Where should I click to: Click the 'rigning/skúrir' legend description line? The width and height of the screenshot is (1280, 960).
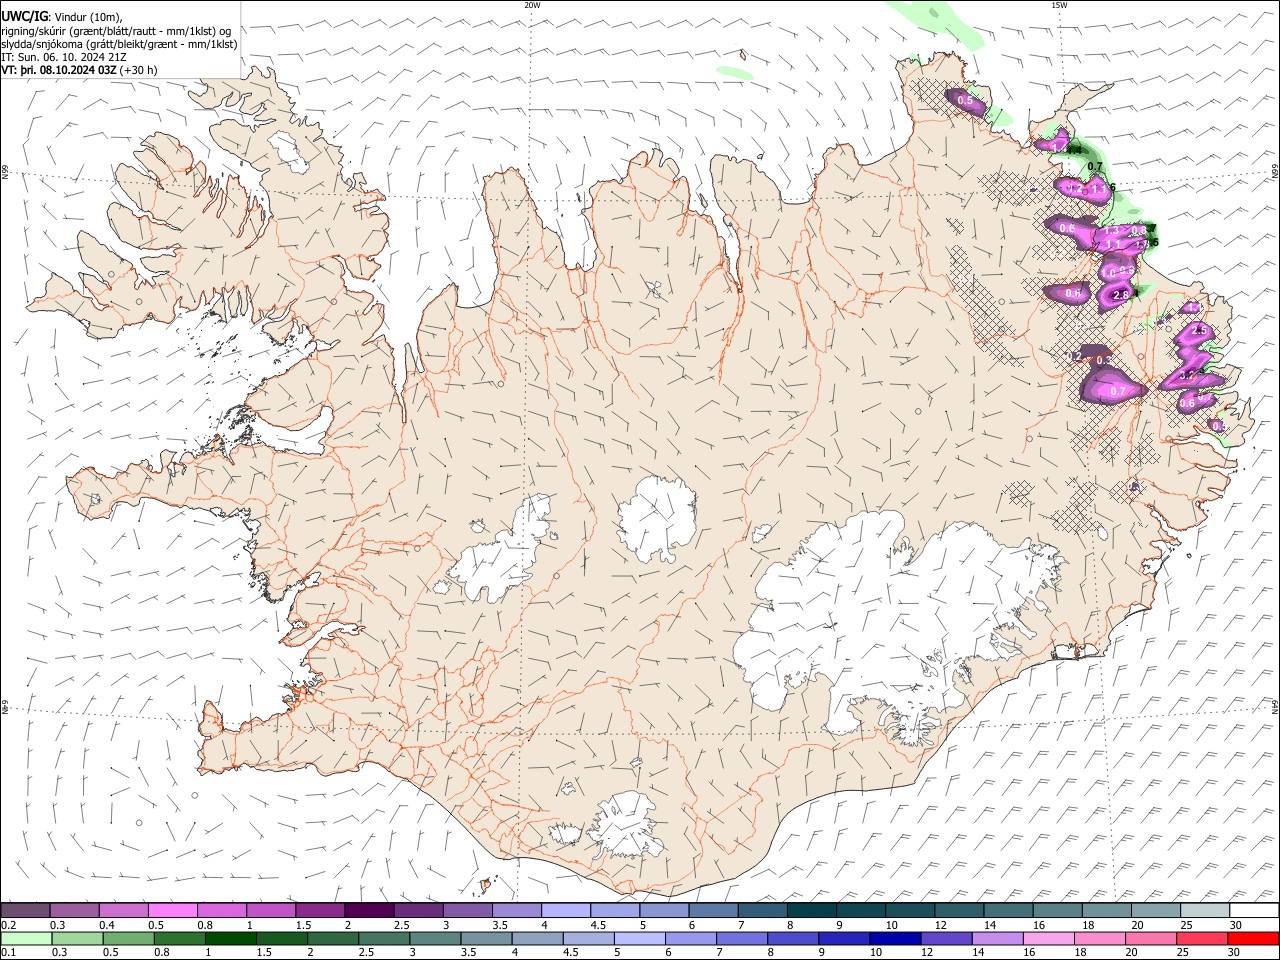coord(116,30)
